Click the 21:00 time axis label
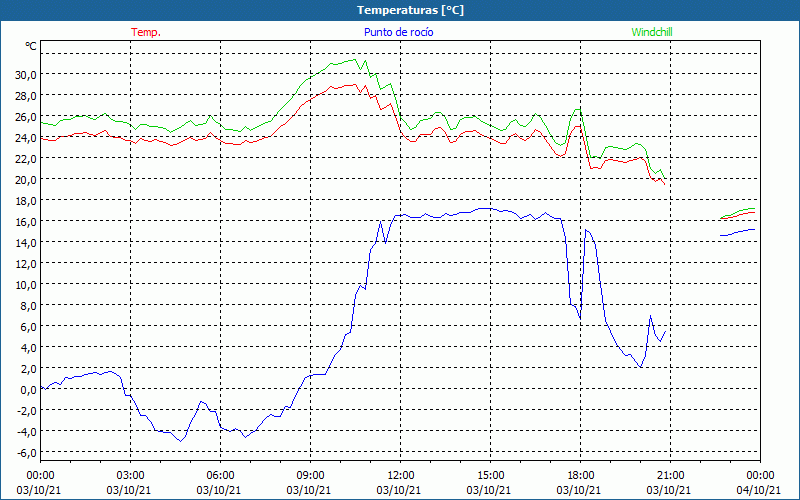 670,475
